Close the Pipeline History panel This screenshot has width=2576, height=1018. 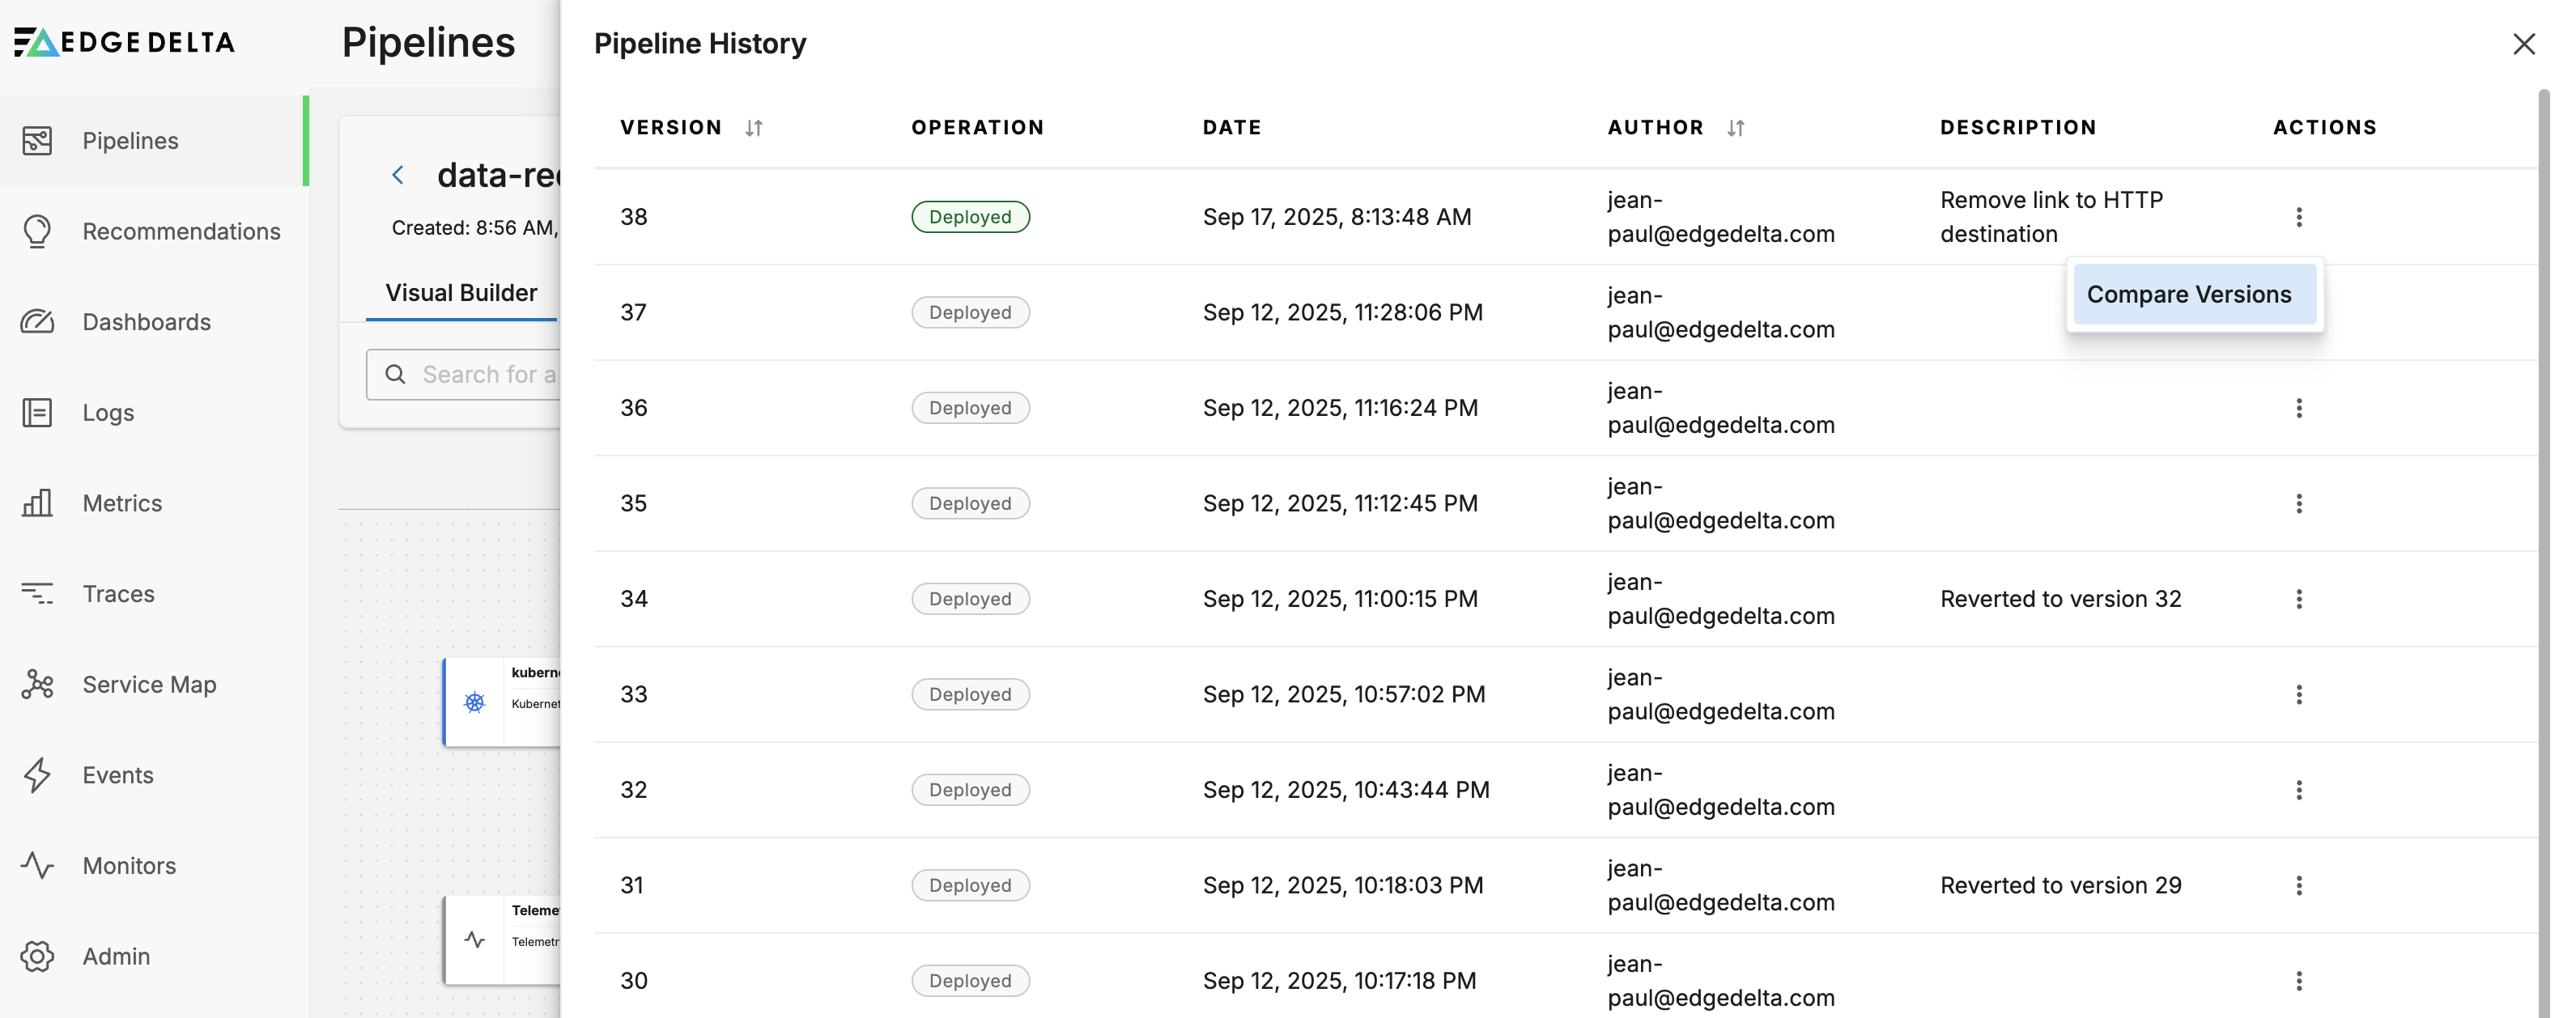(x=2524, y=44)
